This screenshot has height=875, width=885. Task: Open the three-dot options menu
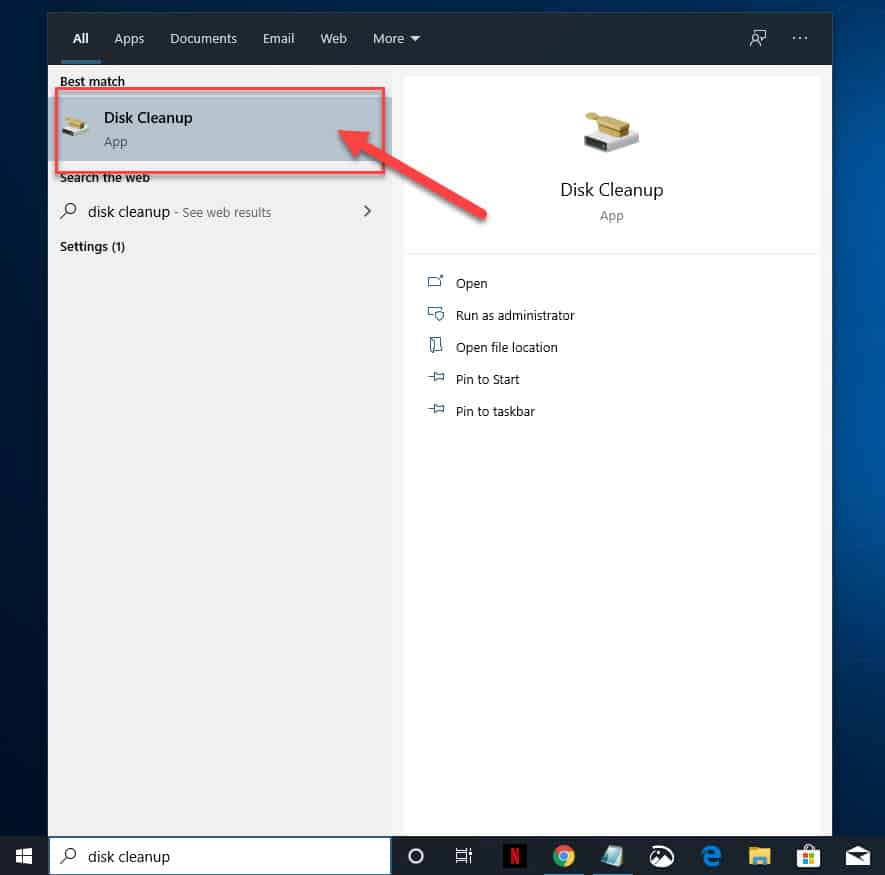point(799,38)
